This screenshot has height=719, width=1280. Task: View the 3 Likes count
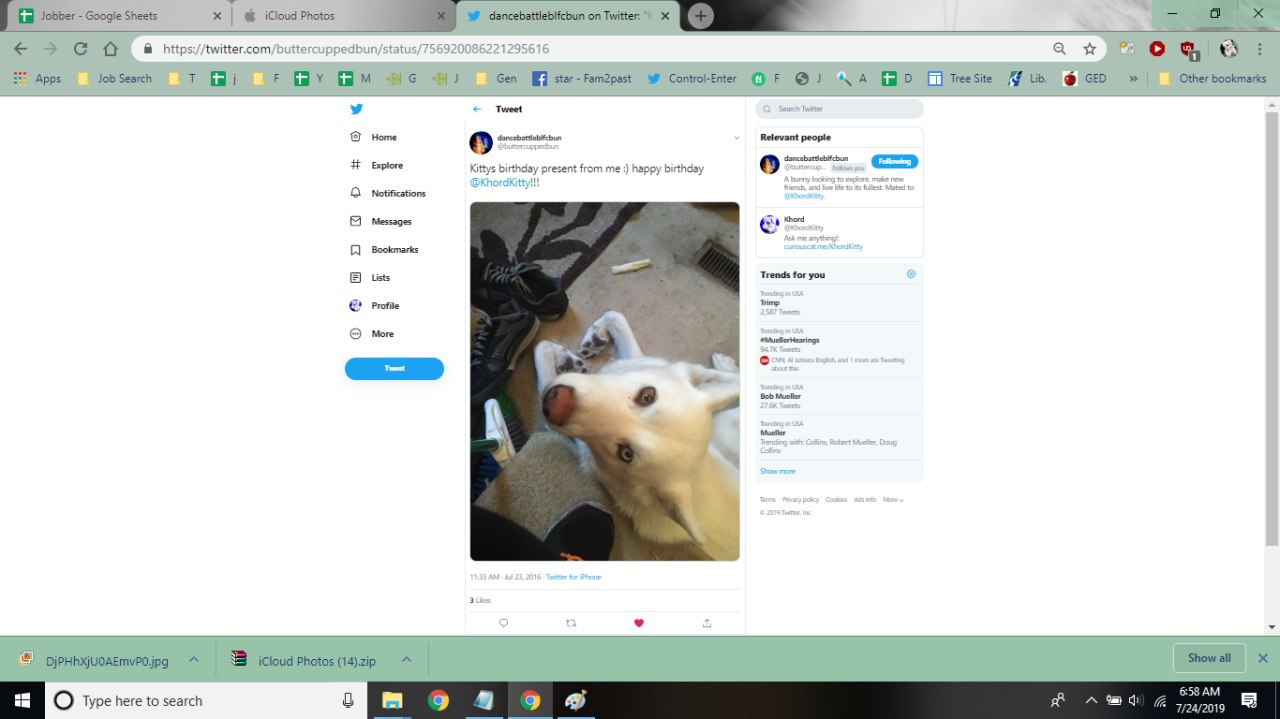point(480,600)
